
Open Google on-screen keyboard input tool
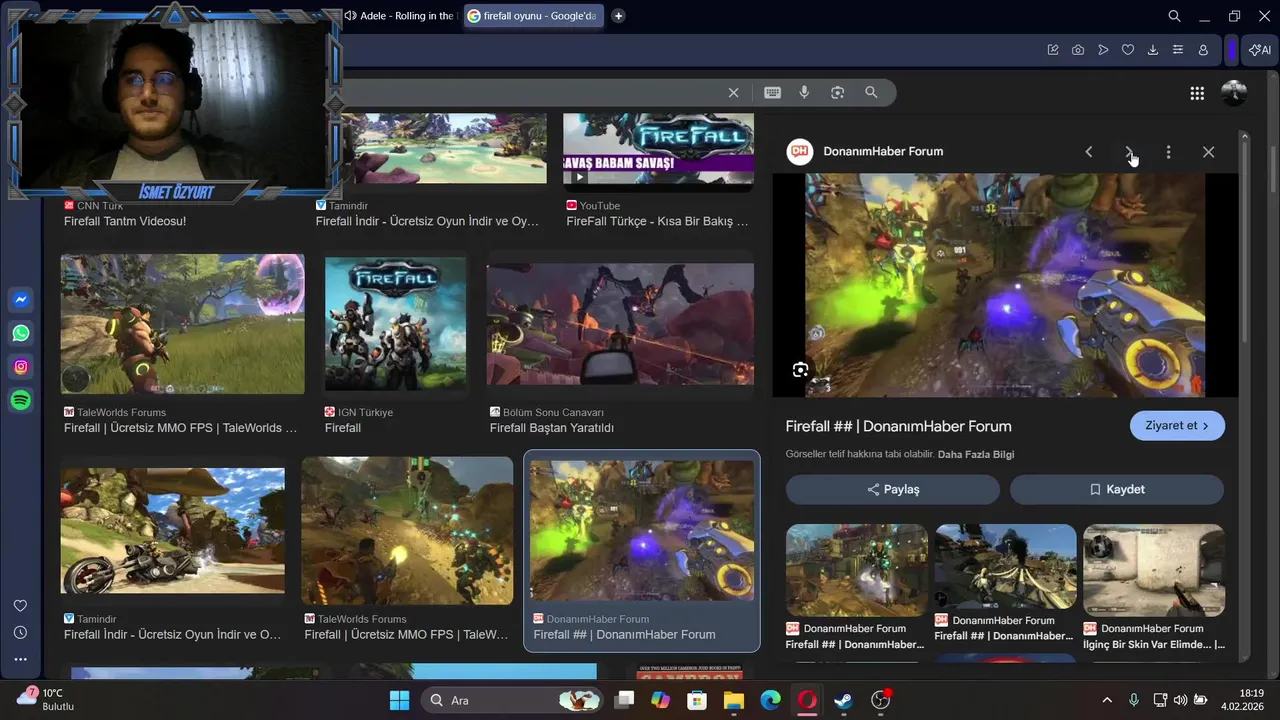pyautogui.click(x=772, y=92)
